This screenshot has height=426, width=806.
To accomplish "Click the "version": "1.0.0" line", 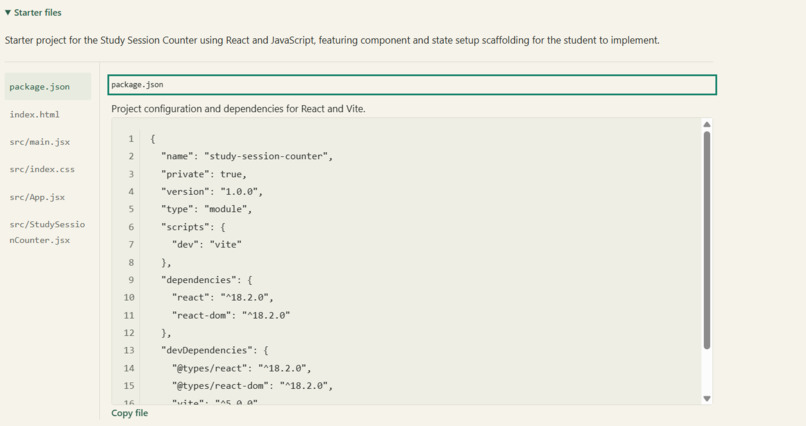I will [x=212, y=191].
